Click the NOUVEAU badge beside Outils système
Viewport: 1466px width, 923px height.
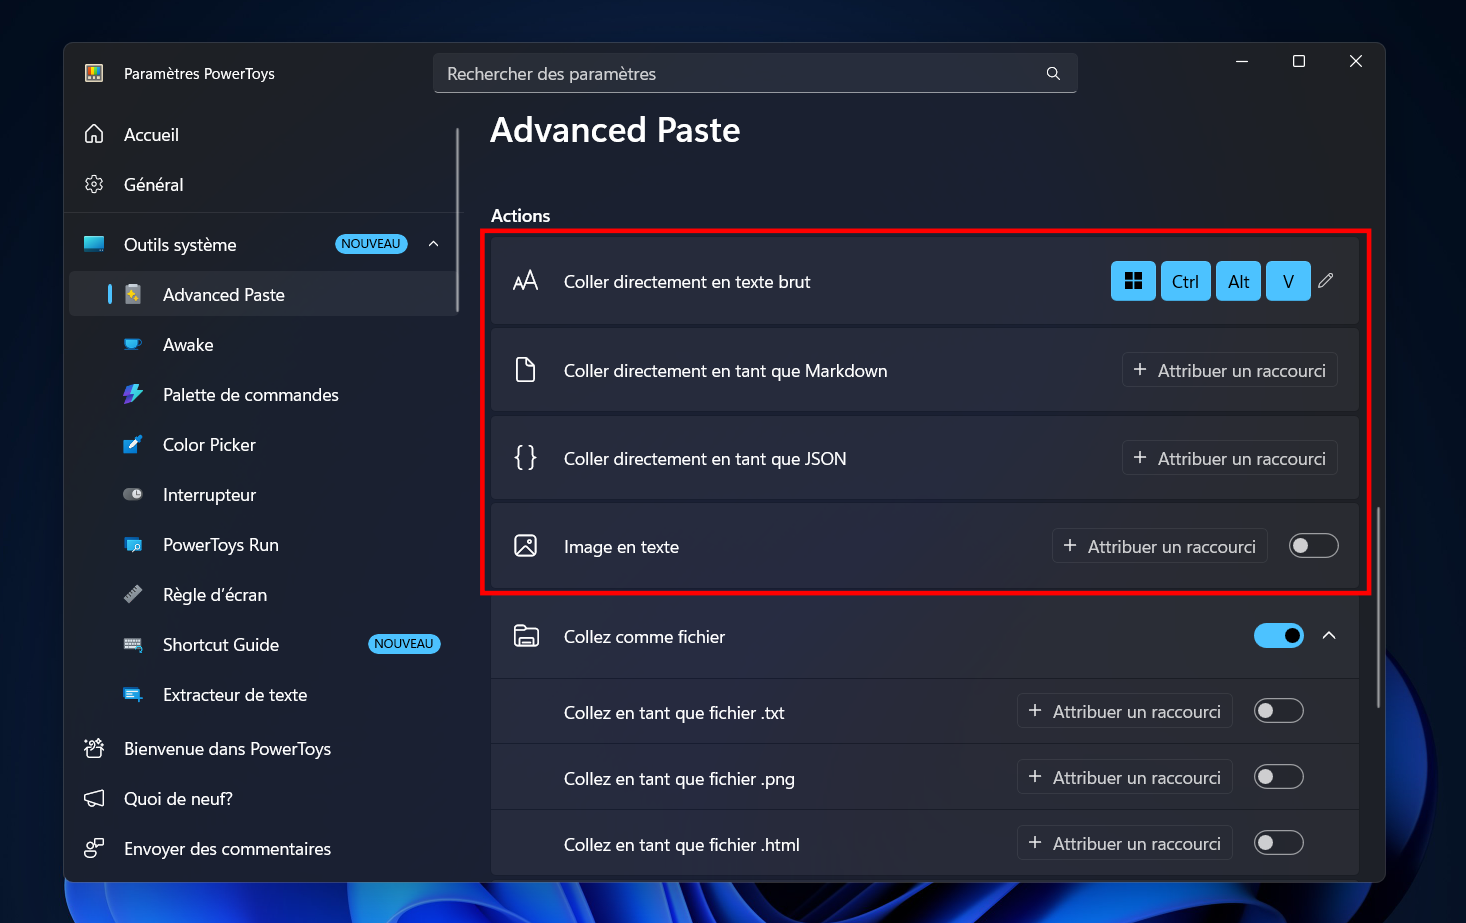[x=371, y=244]
